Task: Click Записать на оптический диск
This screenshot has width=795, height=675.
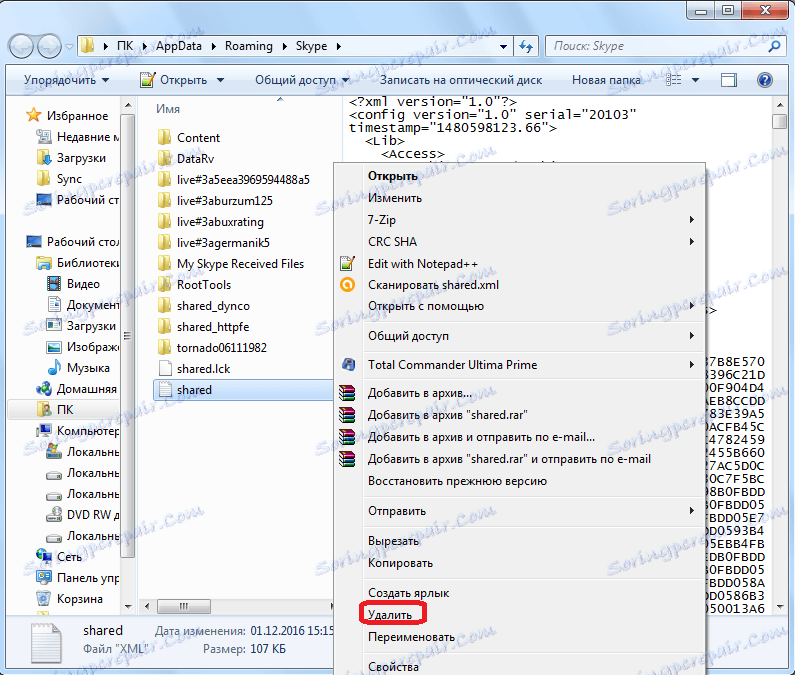Action: tap(461, 80)
